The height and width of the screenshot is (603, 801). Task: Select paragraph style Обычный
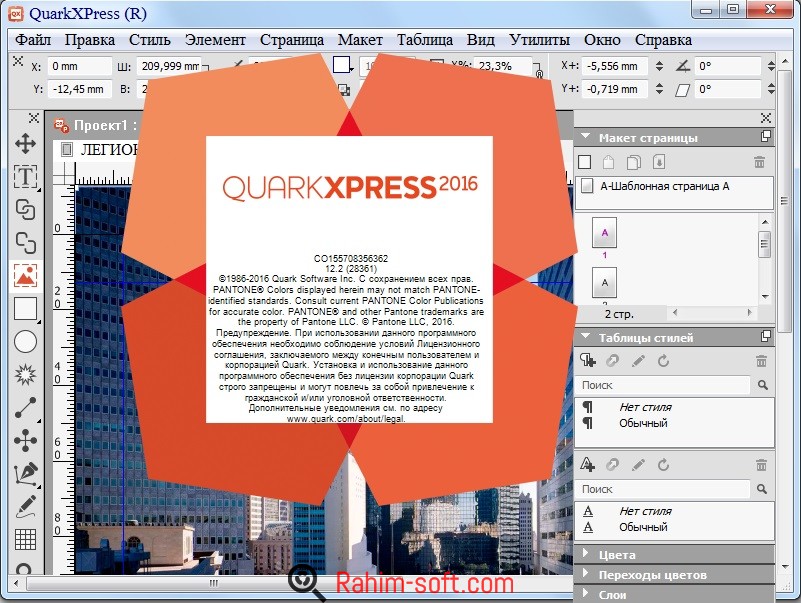[x=643, y=423]
